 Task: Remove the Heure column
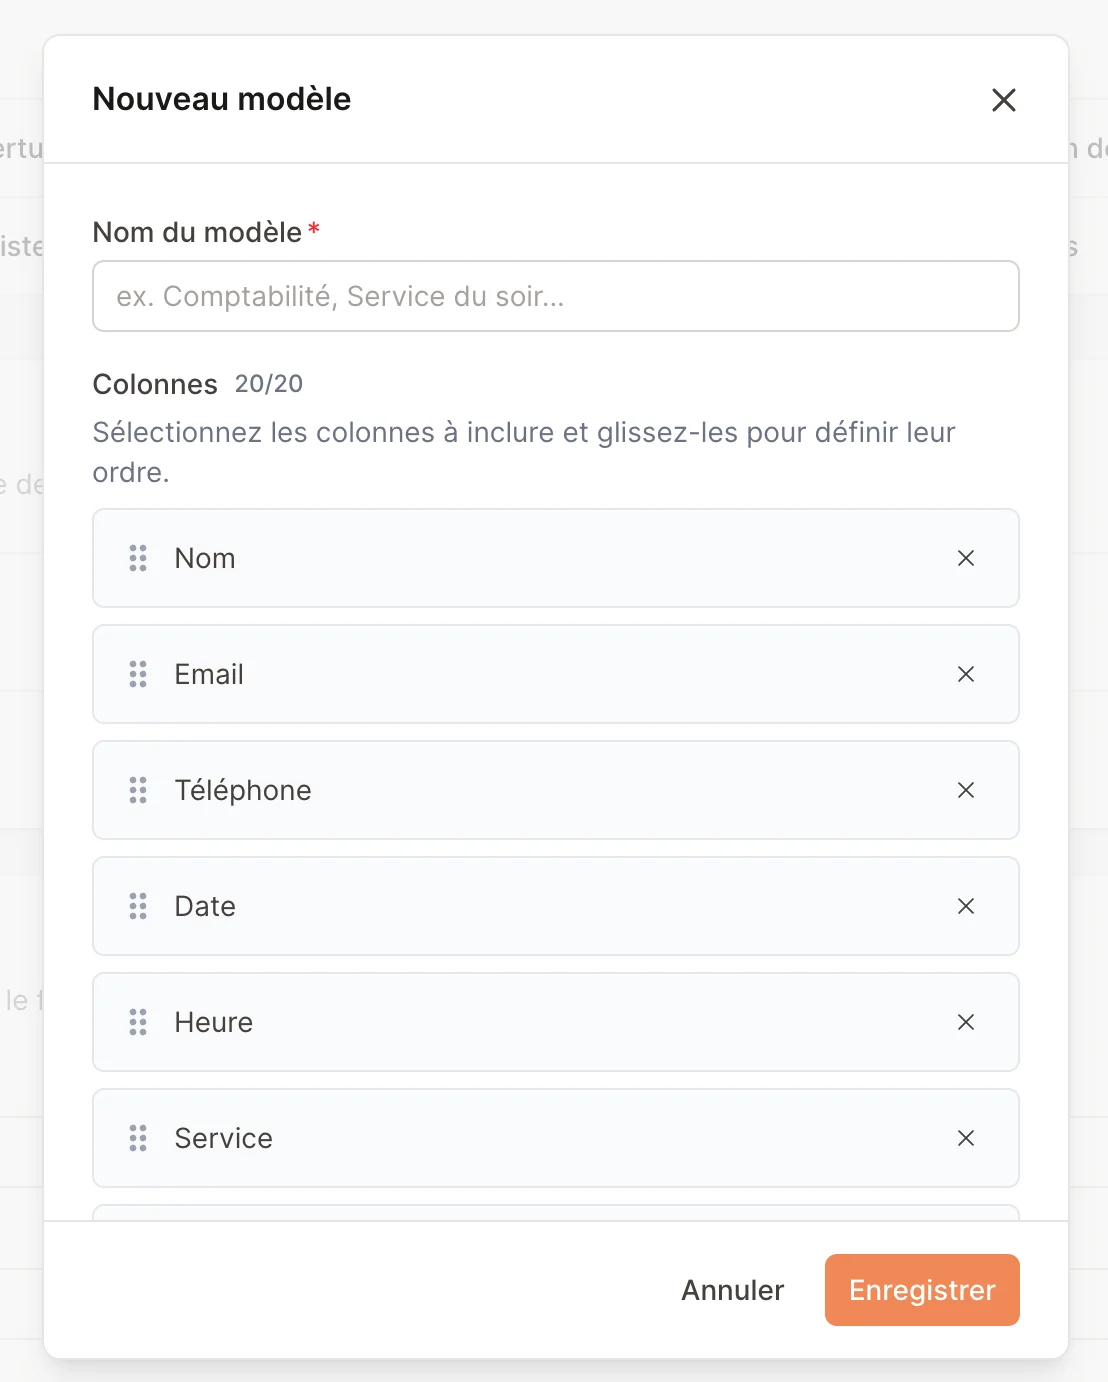[966, 1022]
